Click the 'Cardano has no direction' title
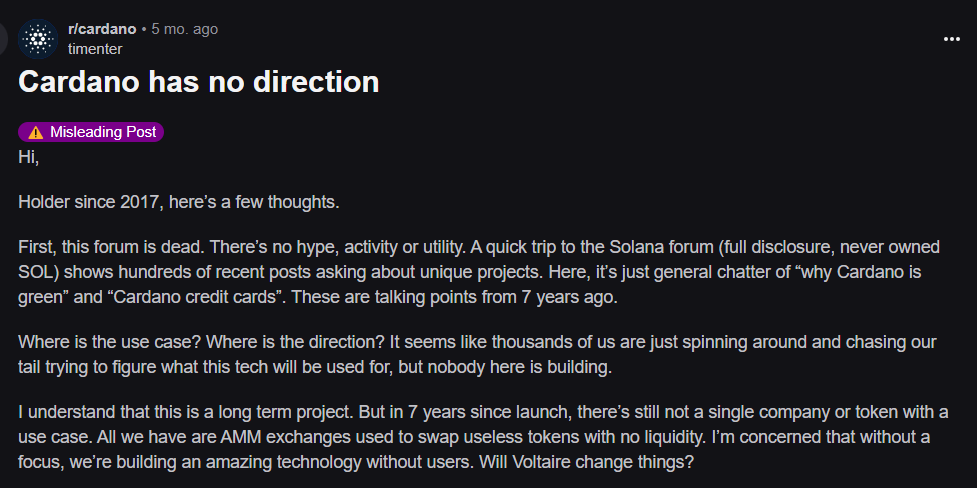 pyautogui.click(x=199, y=82)
